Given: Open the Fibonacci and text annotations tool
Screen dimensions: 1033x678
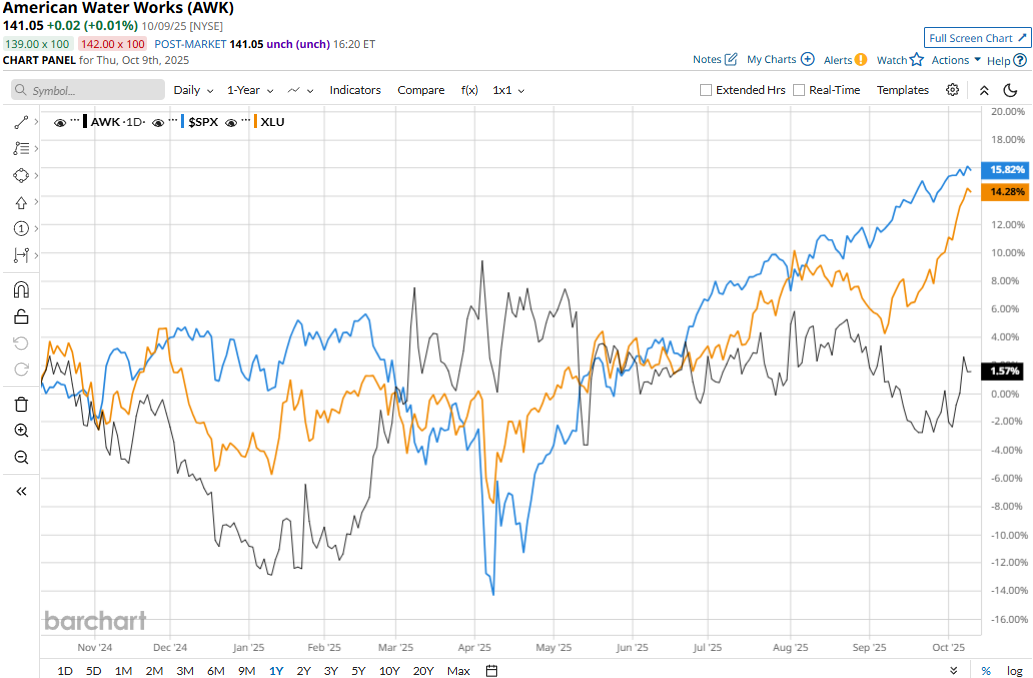Looking at the screenshot, I should (21, 149).
